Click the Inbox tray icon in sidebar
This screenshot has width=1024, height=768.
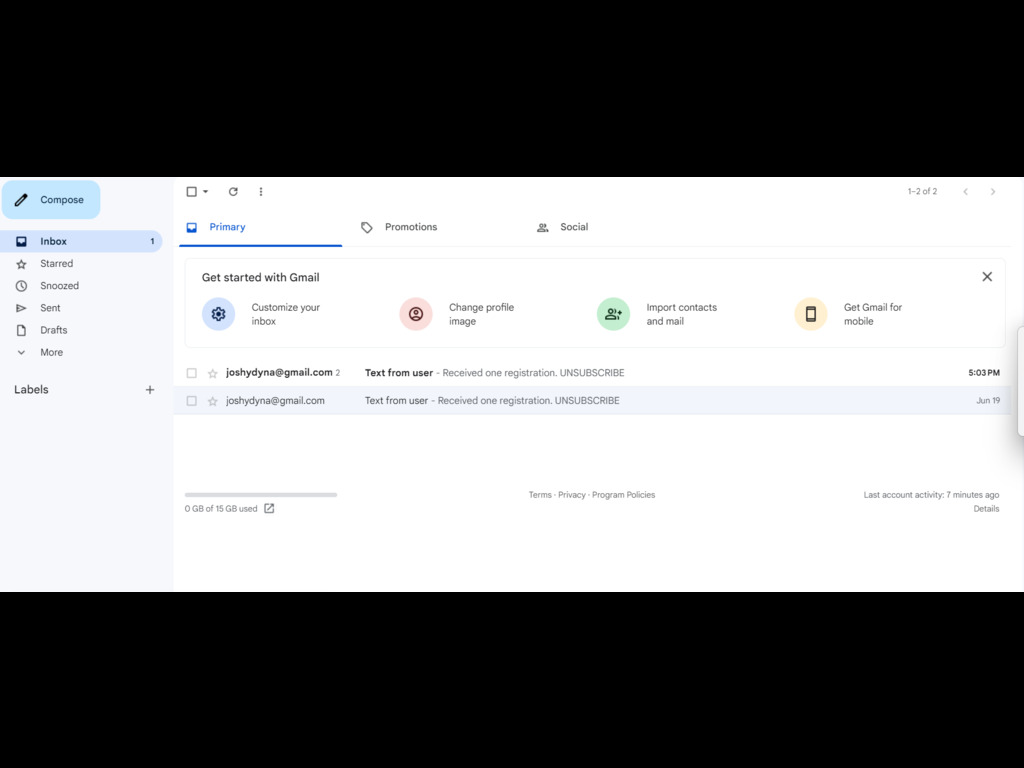point(22,242)
